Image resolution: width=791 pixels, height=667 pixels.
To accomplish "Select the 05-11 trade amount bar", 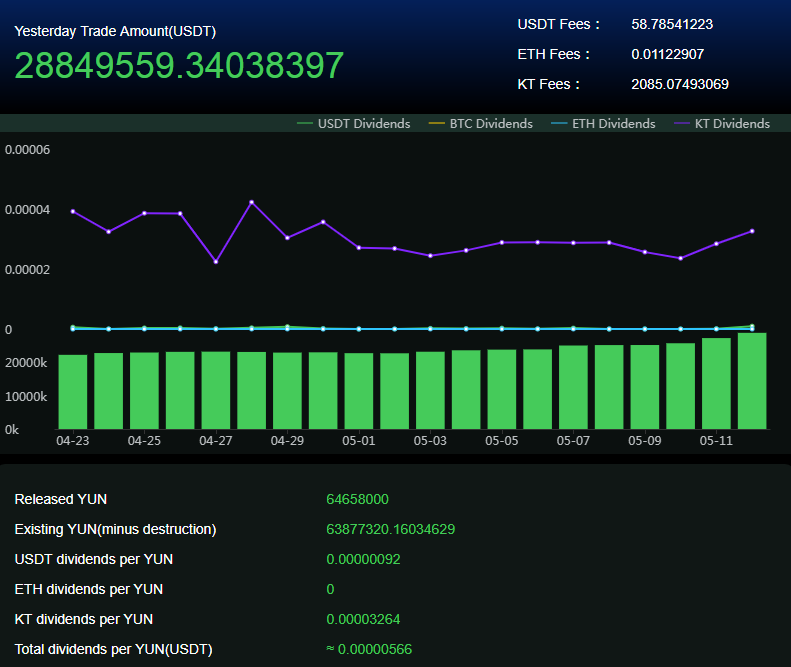I will pos(716,383).
